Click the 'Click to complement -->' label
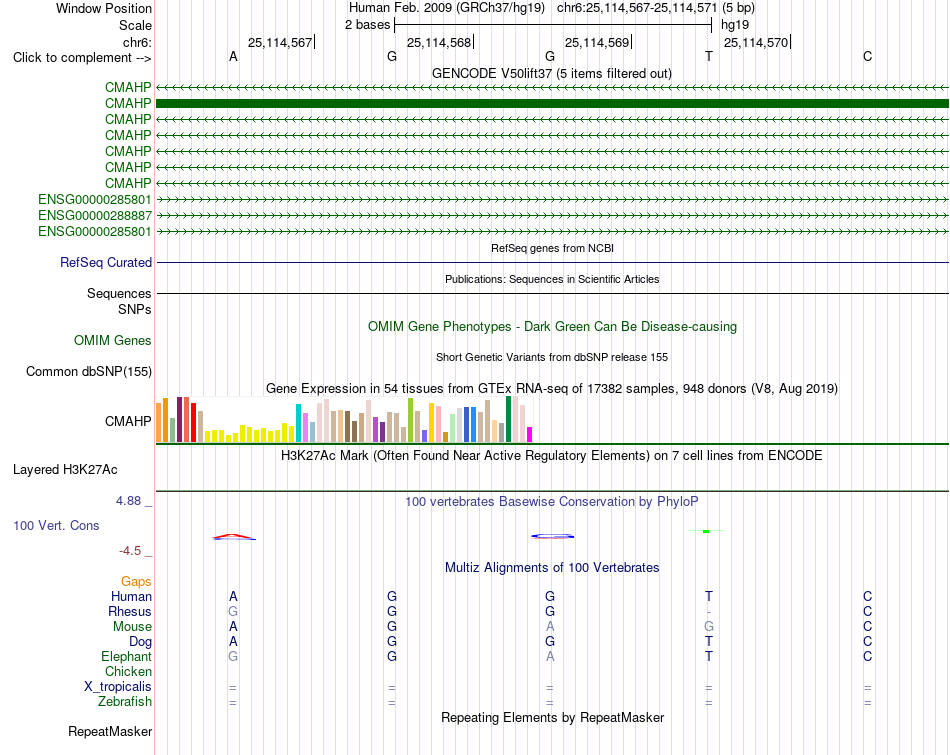The image size is (950, 755). (x=82, y=58)
